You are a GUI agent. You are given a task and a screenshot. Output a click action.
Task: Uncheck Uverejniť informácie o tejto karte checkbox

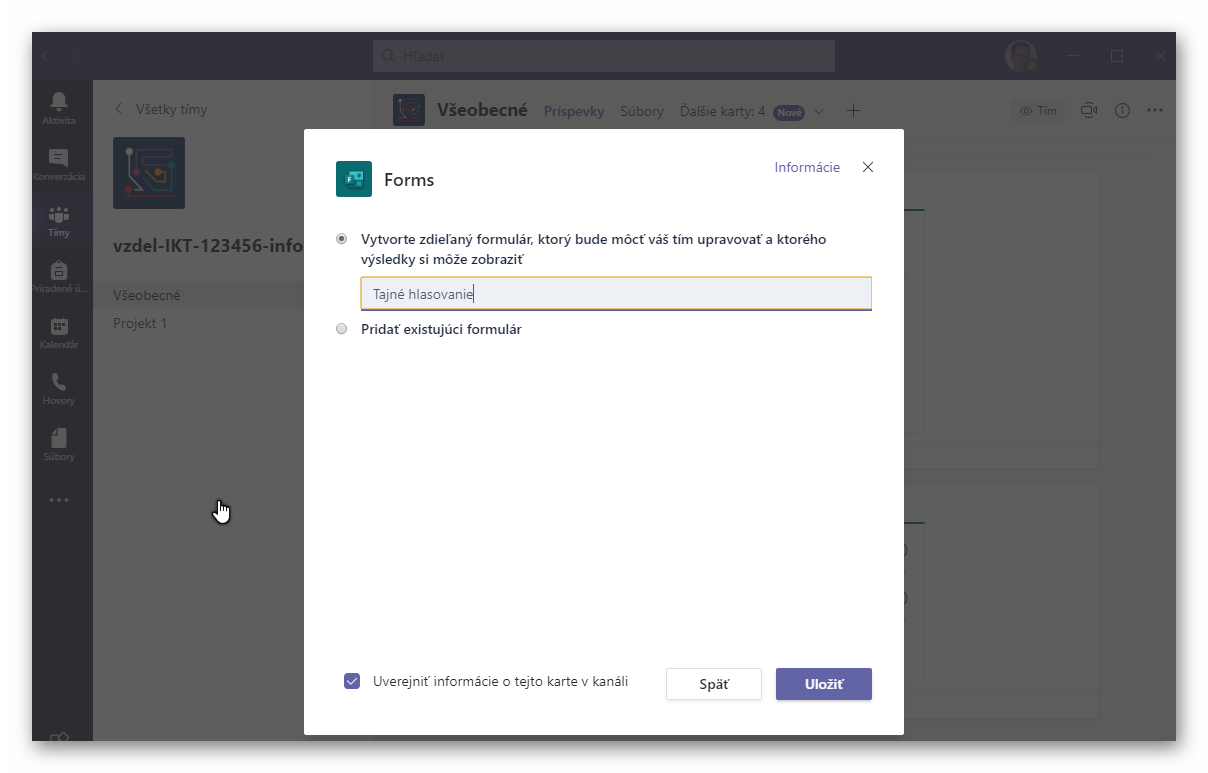(352, 682)
